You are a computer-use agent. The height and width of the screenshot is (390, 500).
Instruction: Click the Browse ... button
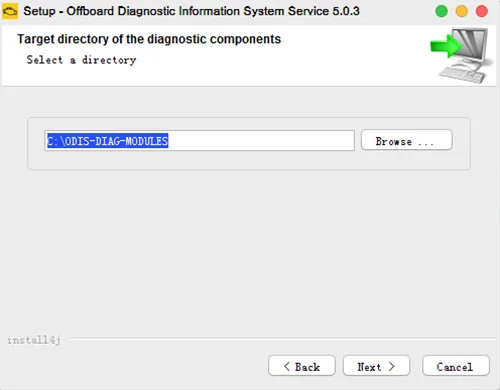[x=407, y=140]
